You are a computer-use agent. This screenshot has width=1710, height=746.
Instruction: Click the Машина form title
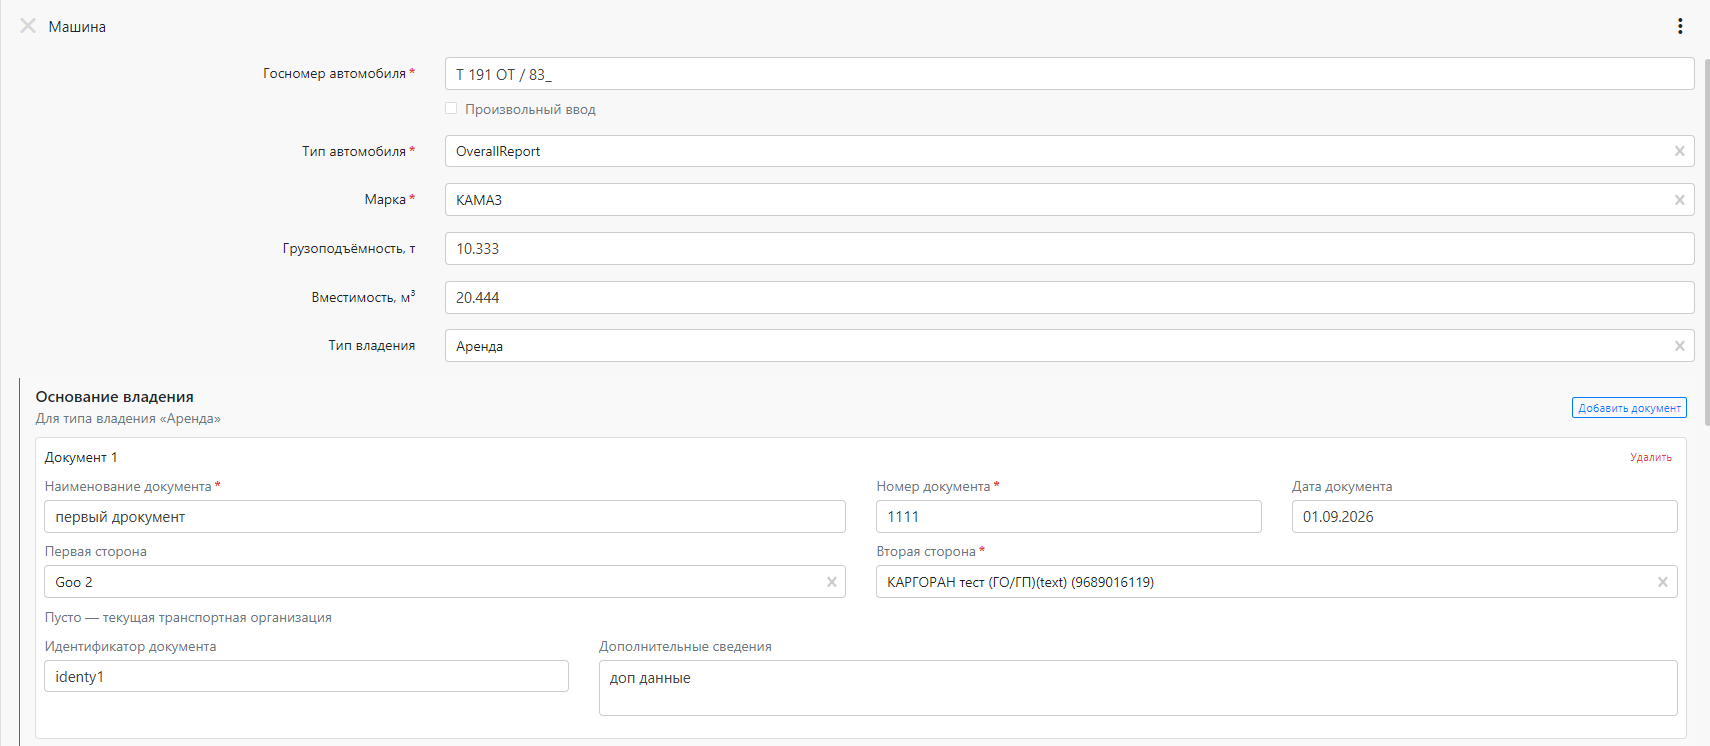point(77,27)
